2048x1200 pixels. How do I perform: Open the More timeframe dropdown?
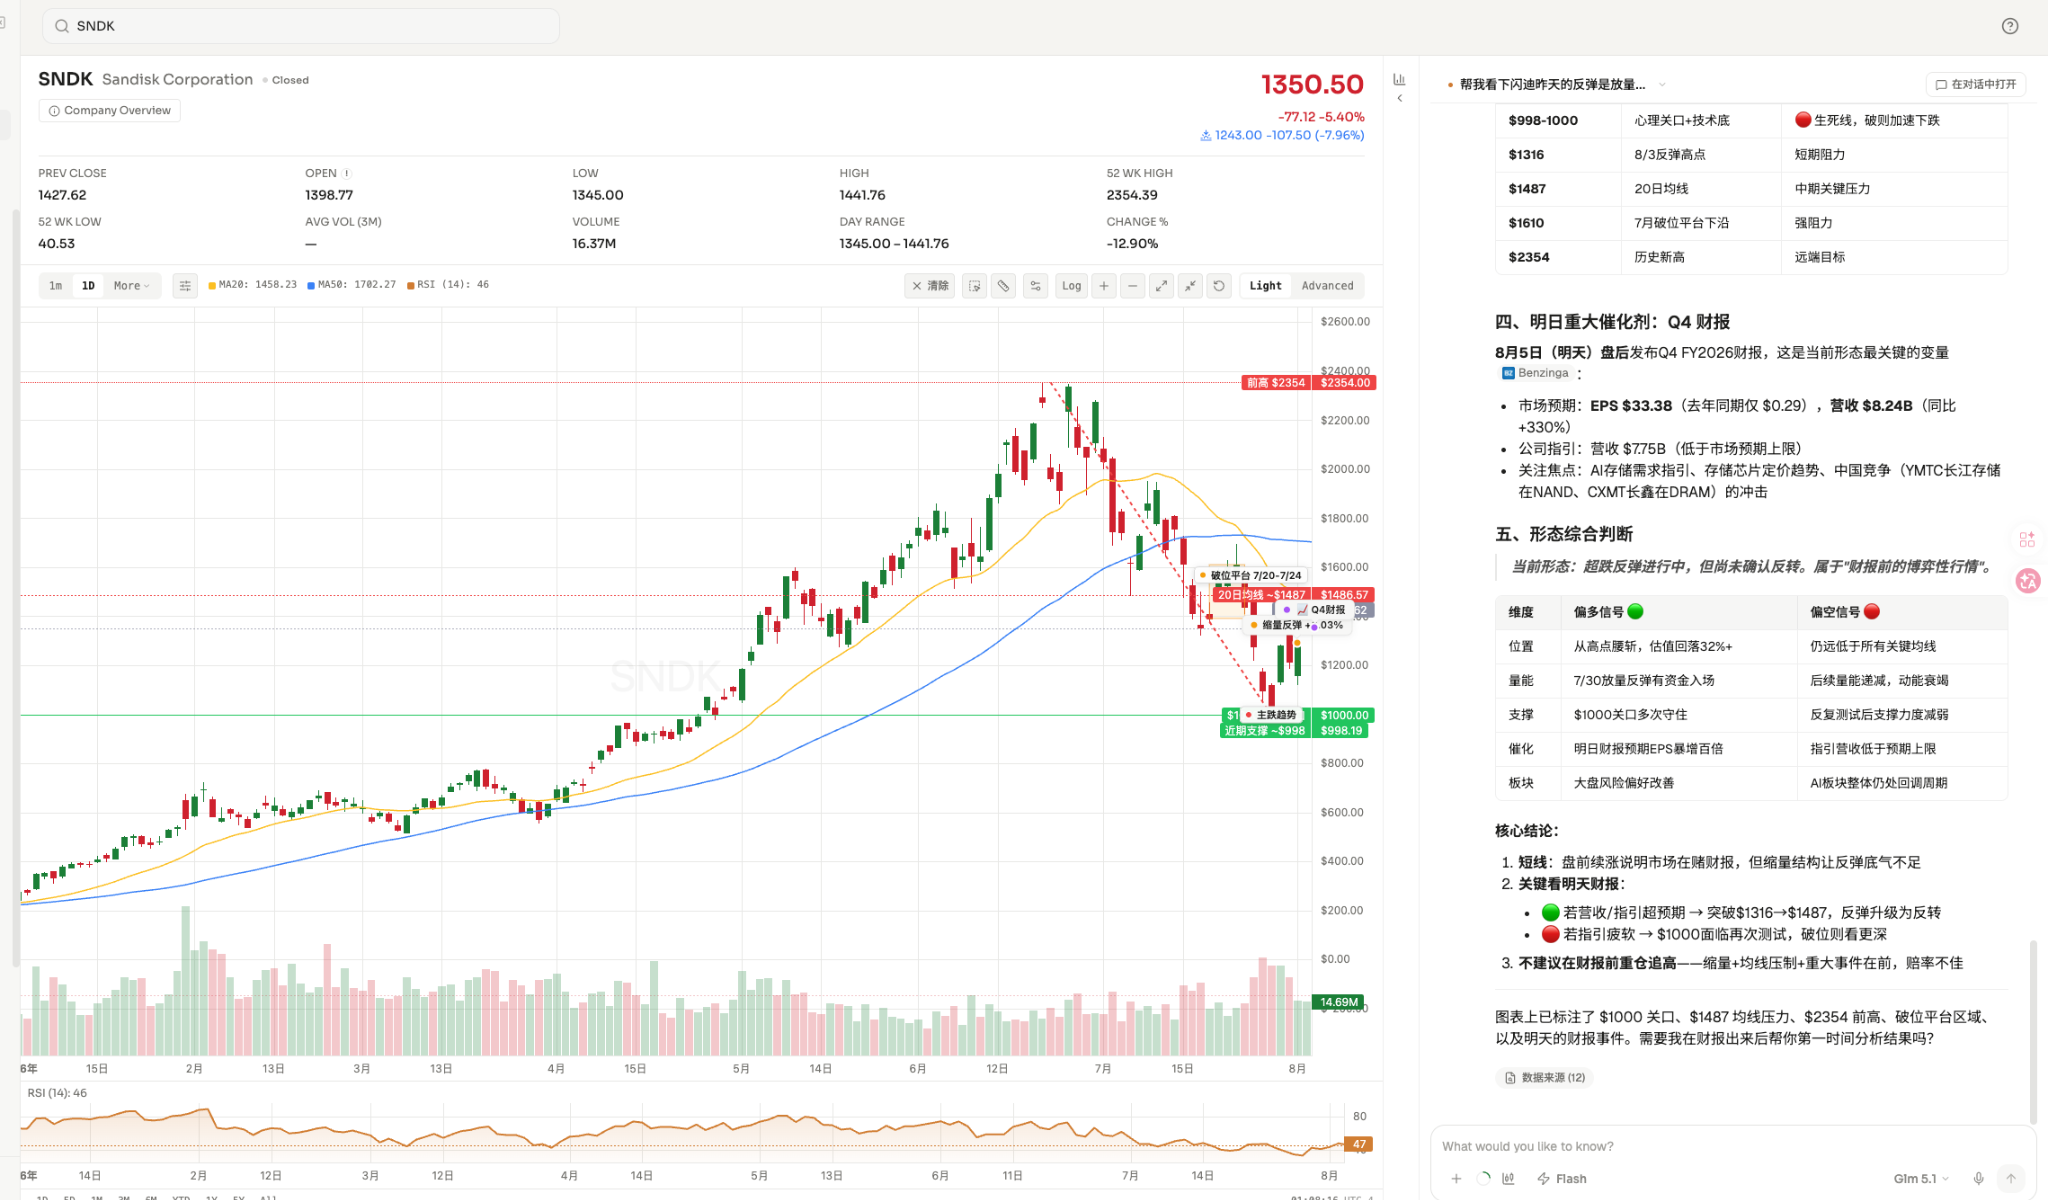[x=131, y=286]
